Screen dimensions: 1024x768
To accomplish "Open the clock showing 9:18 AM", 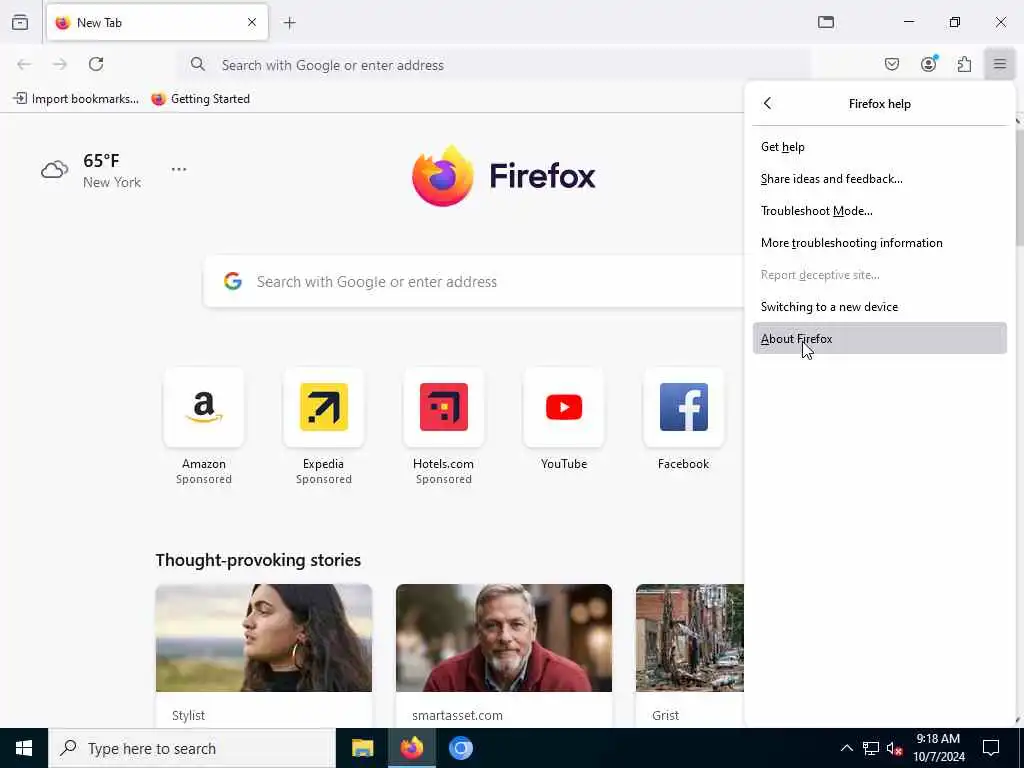I will [938, 748].
